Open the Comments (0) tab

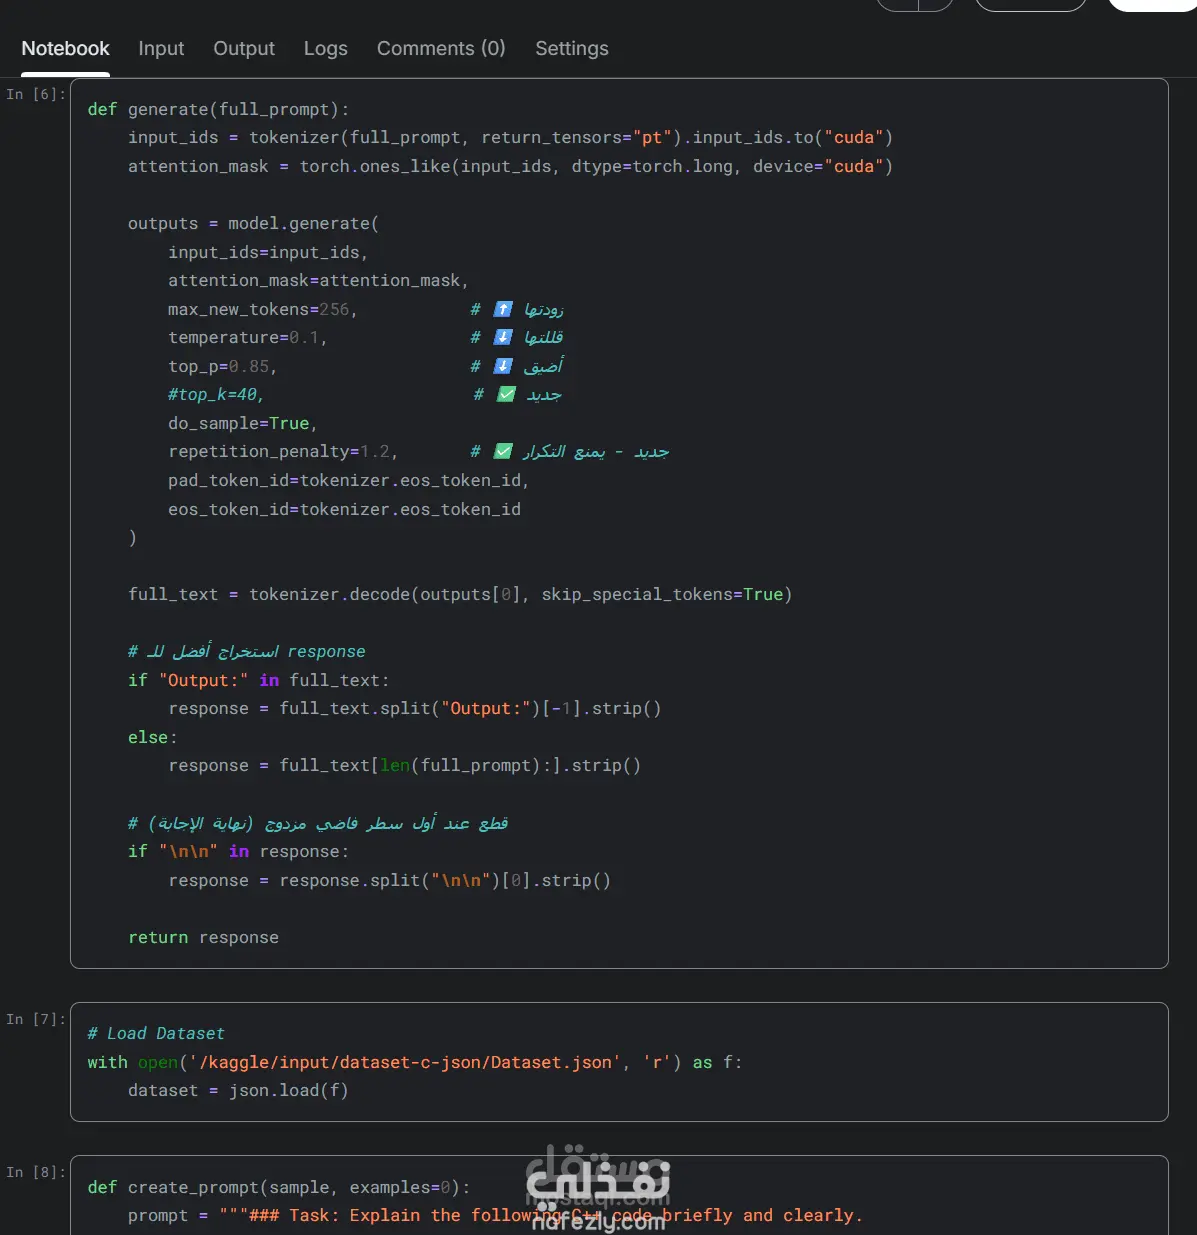(x=441, y=48)
